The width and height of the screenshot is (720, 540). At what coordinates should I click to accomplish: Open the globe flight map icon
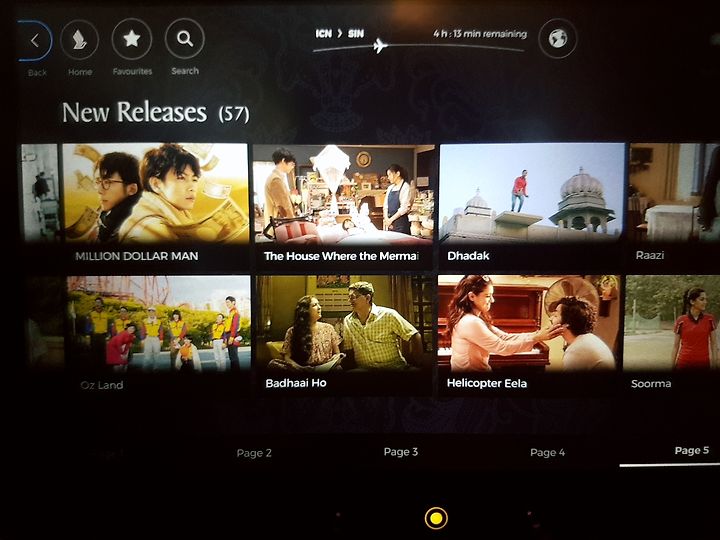point(557,38)
